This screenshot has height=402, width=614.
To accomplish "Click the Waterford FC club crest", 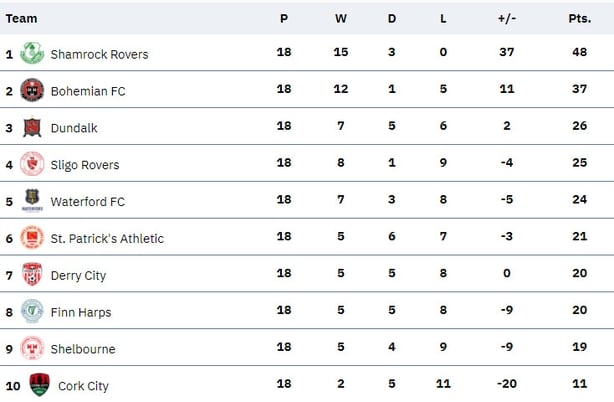I will (32, 201).
